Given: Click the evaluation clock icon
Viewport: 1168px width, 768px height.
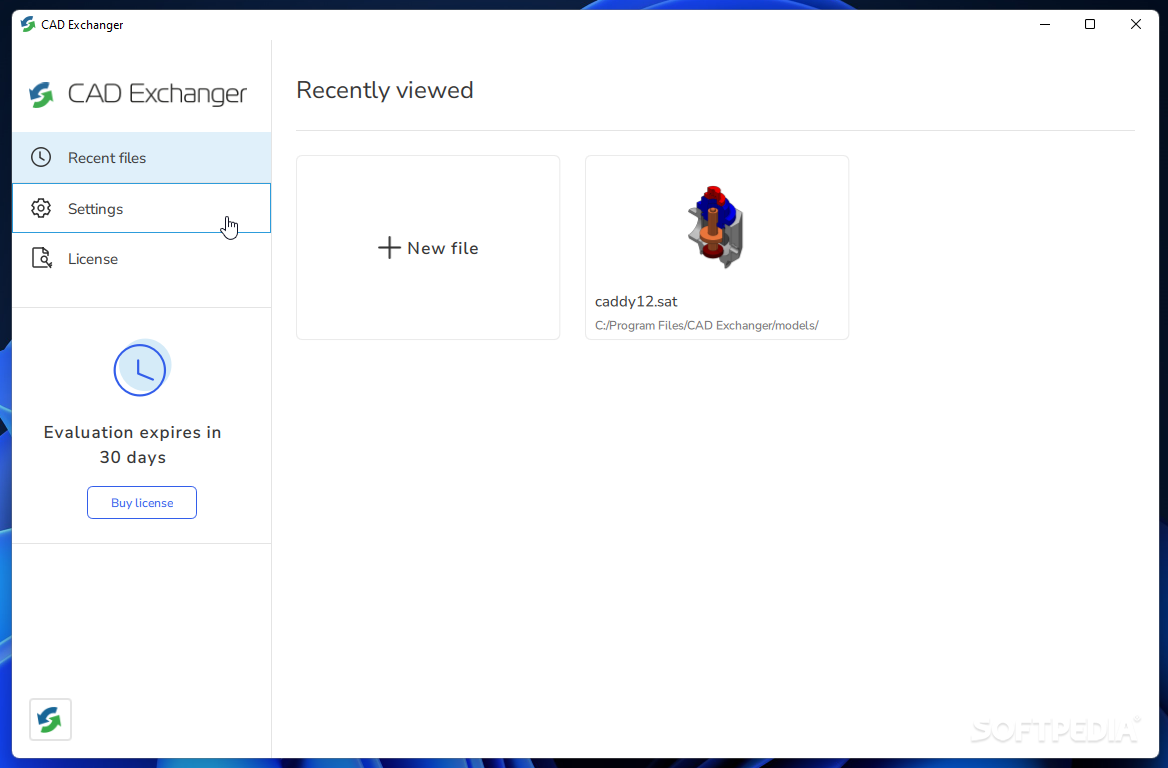Looking at the screenshot, I should 141,369.
